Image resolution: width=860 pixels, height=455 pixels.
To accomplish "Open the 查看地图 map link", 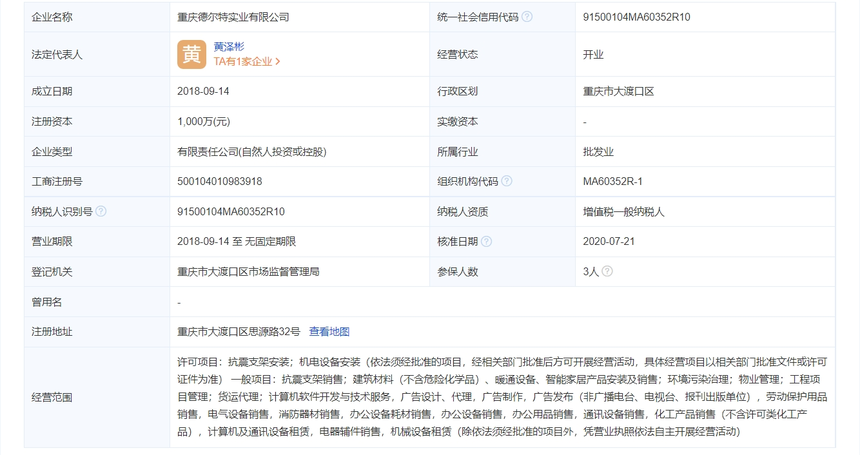I will pos(329,332).
